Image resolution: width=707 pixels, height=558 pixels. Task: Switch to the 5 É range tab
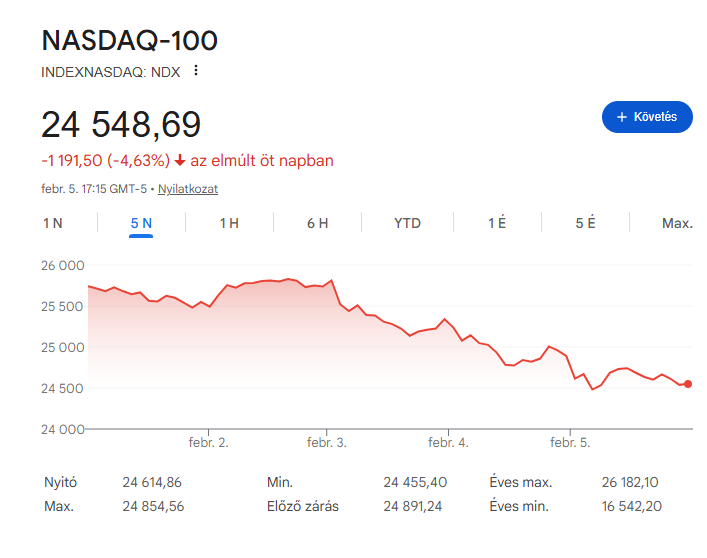click(585, 223)
